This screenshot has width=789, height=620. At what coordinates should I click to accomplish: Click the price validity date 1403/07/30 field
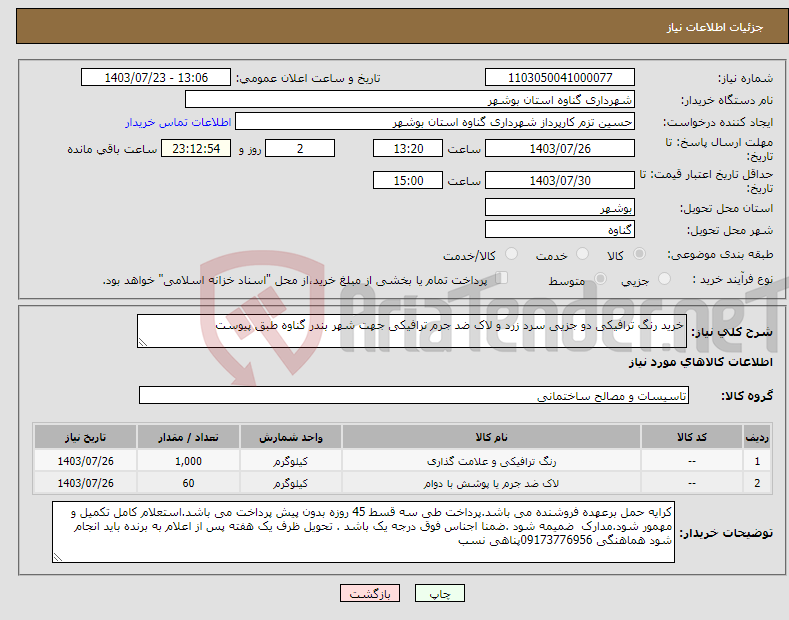tap(560, 180)
